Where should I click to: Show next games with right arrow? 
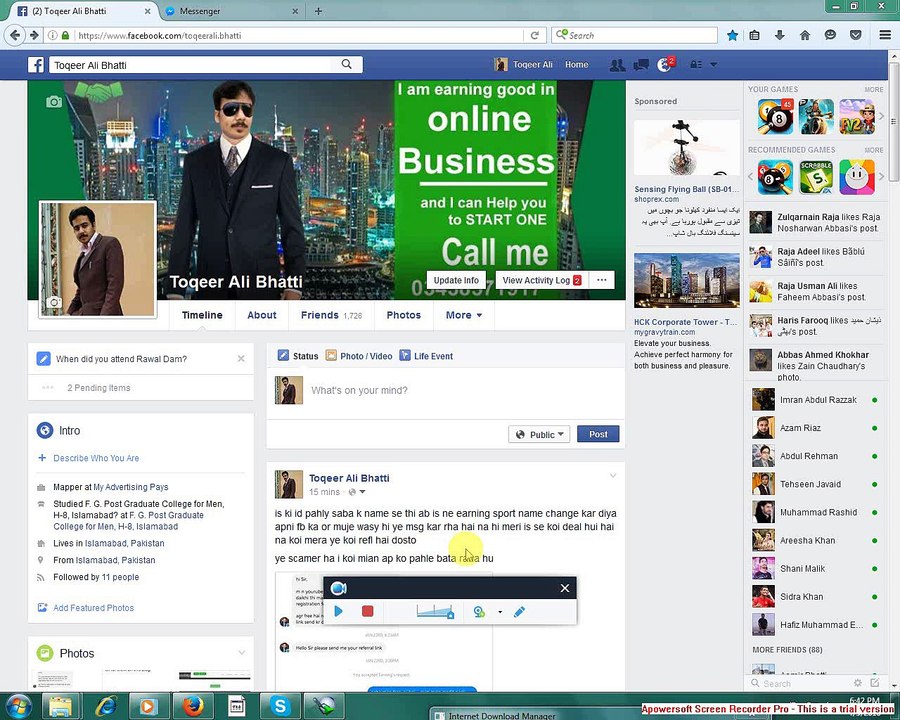click(882, 117)
